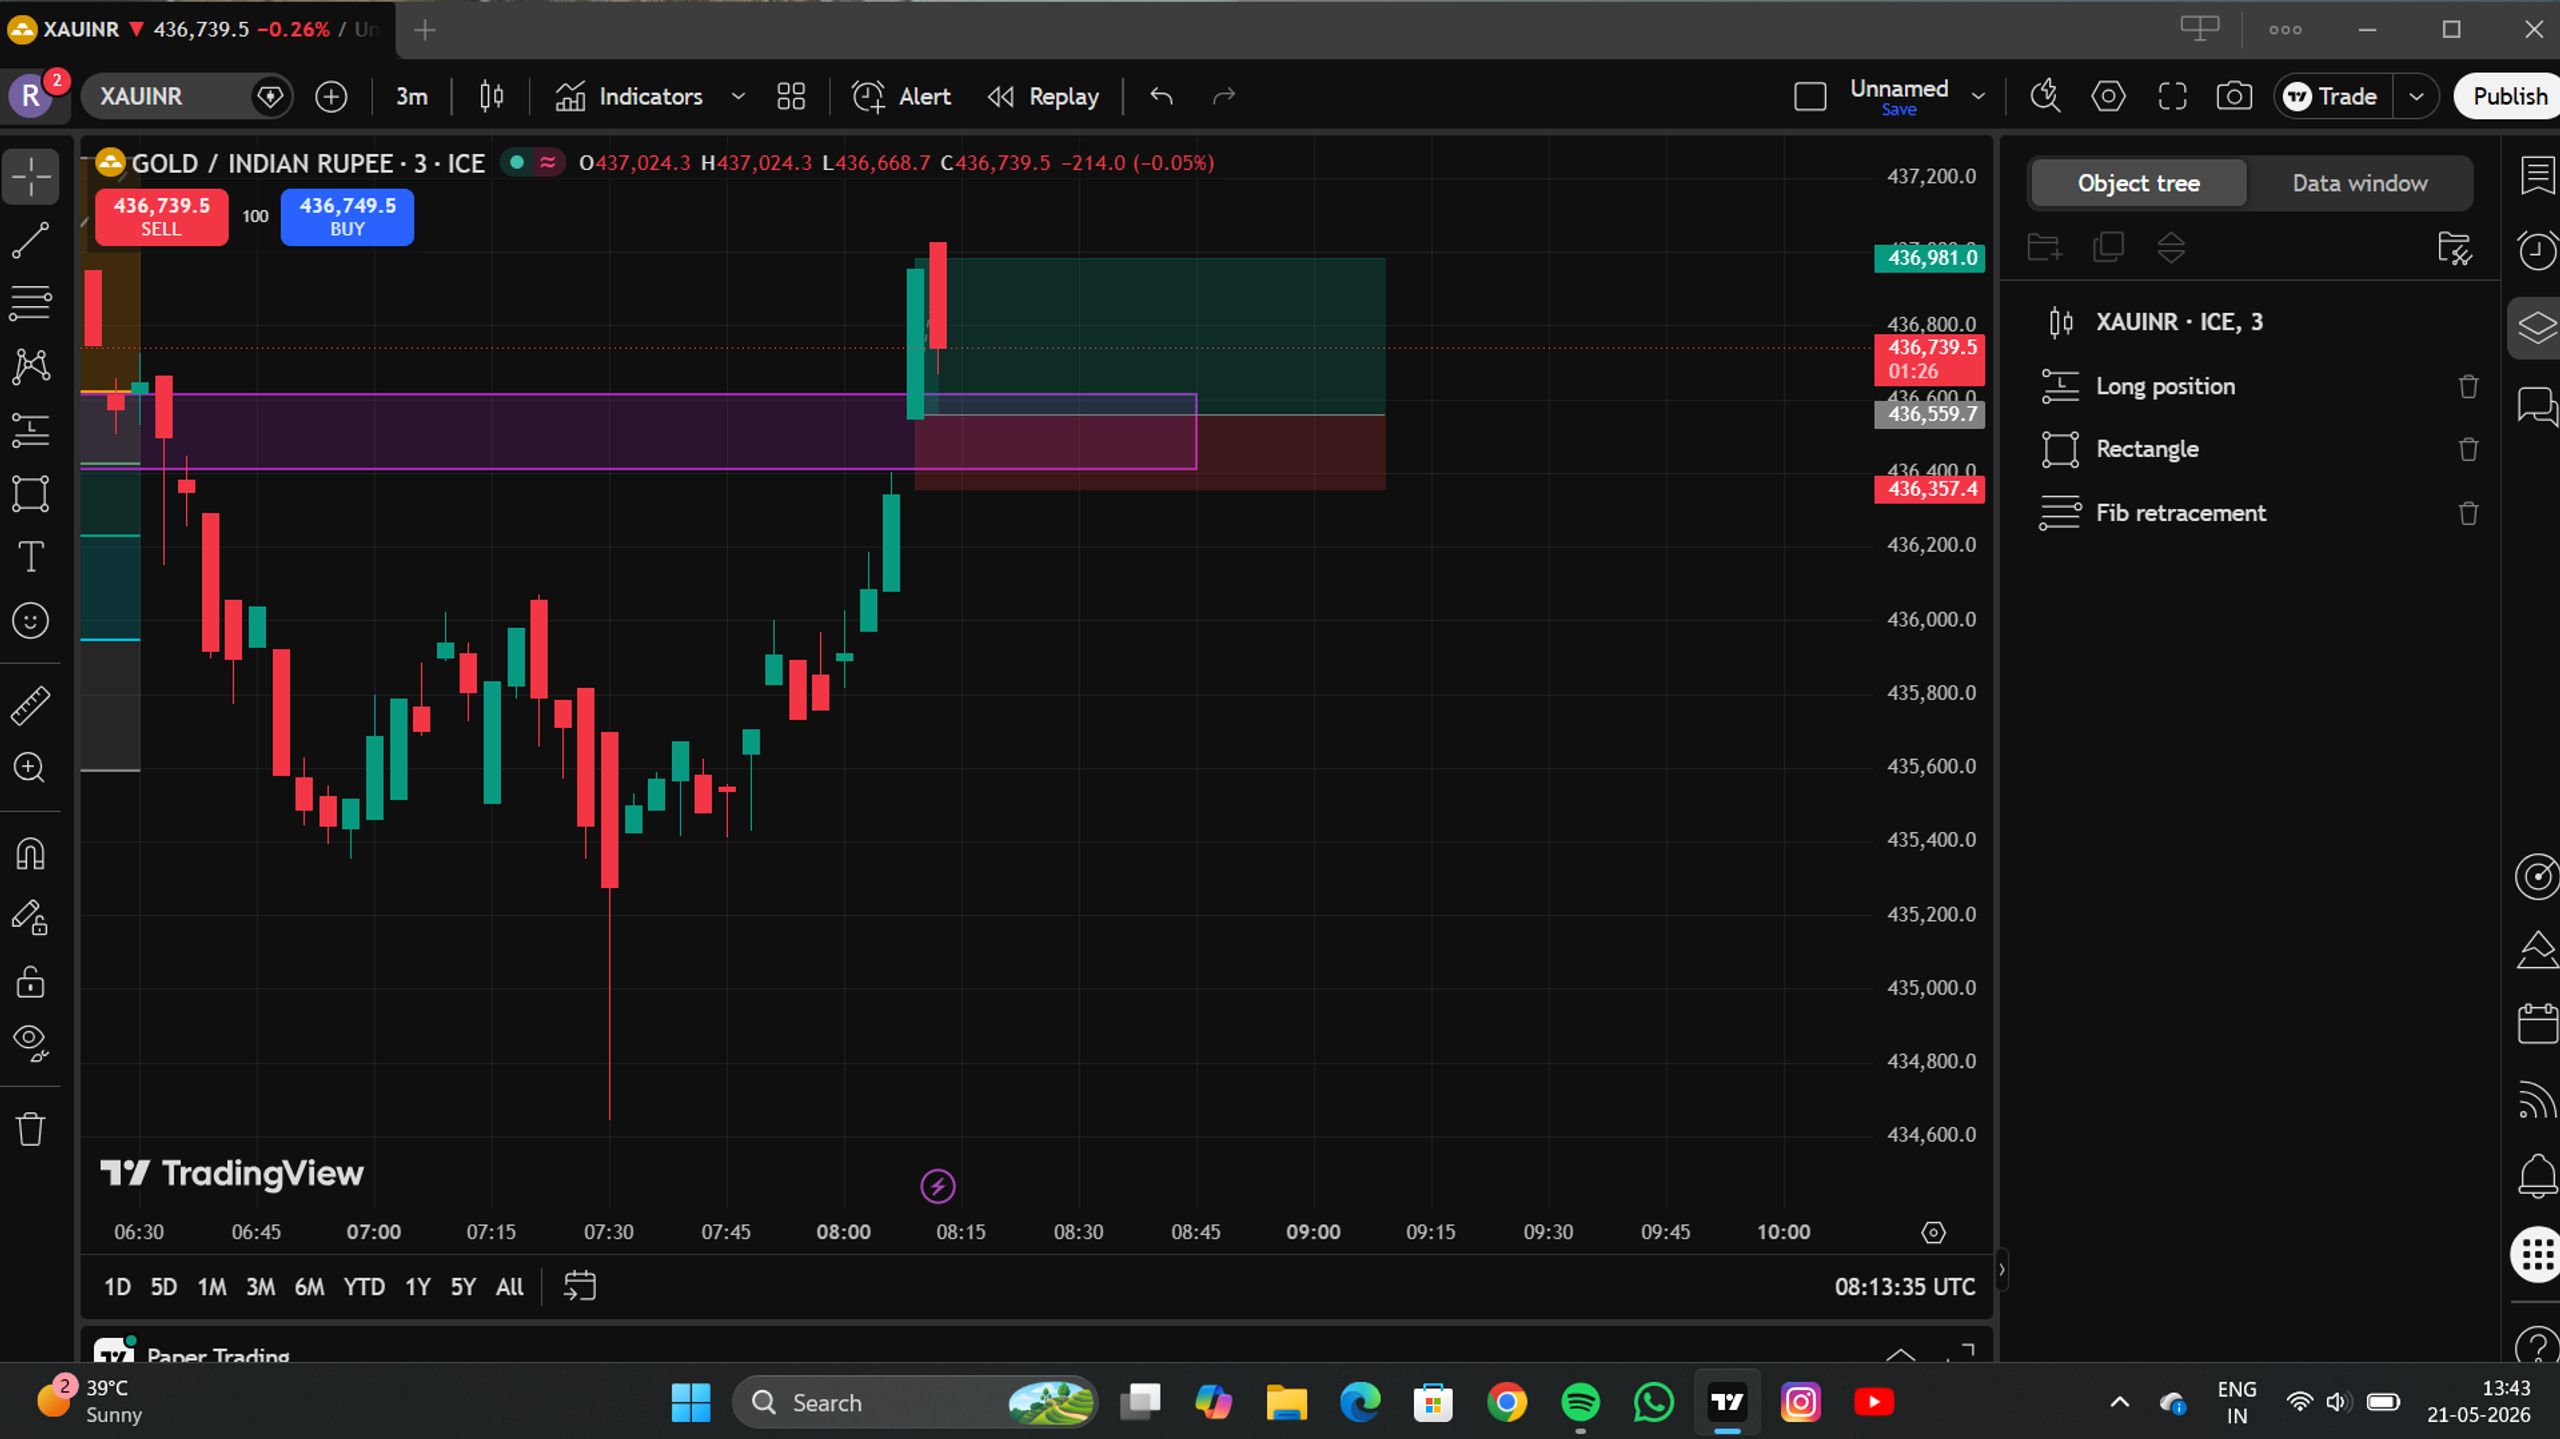Open the Trade panel
This screenshot has width=2560, height=1439.
pos(2333,96)
